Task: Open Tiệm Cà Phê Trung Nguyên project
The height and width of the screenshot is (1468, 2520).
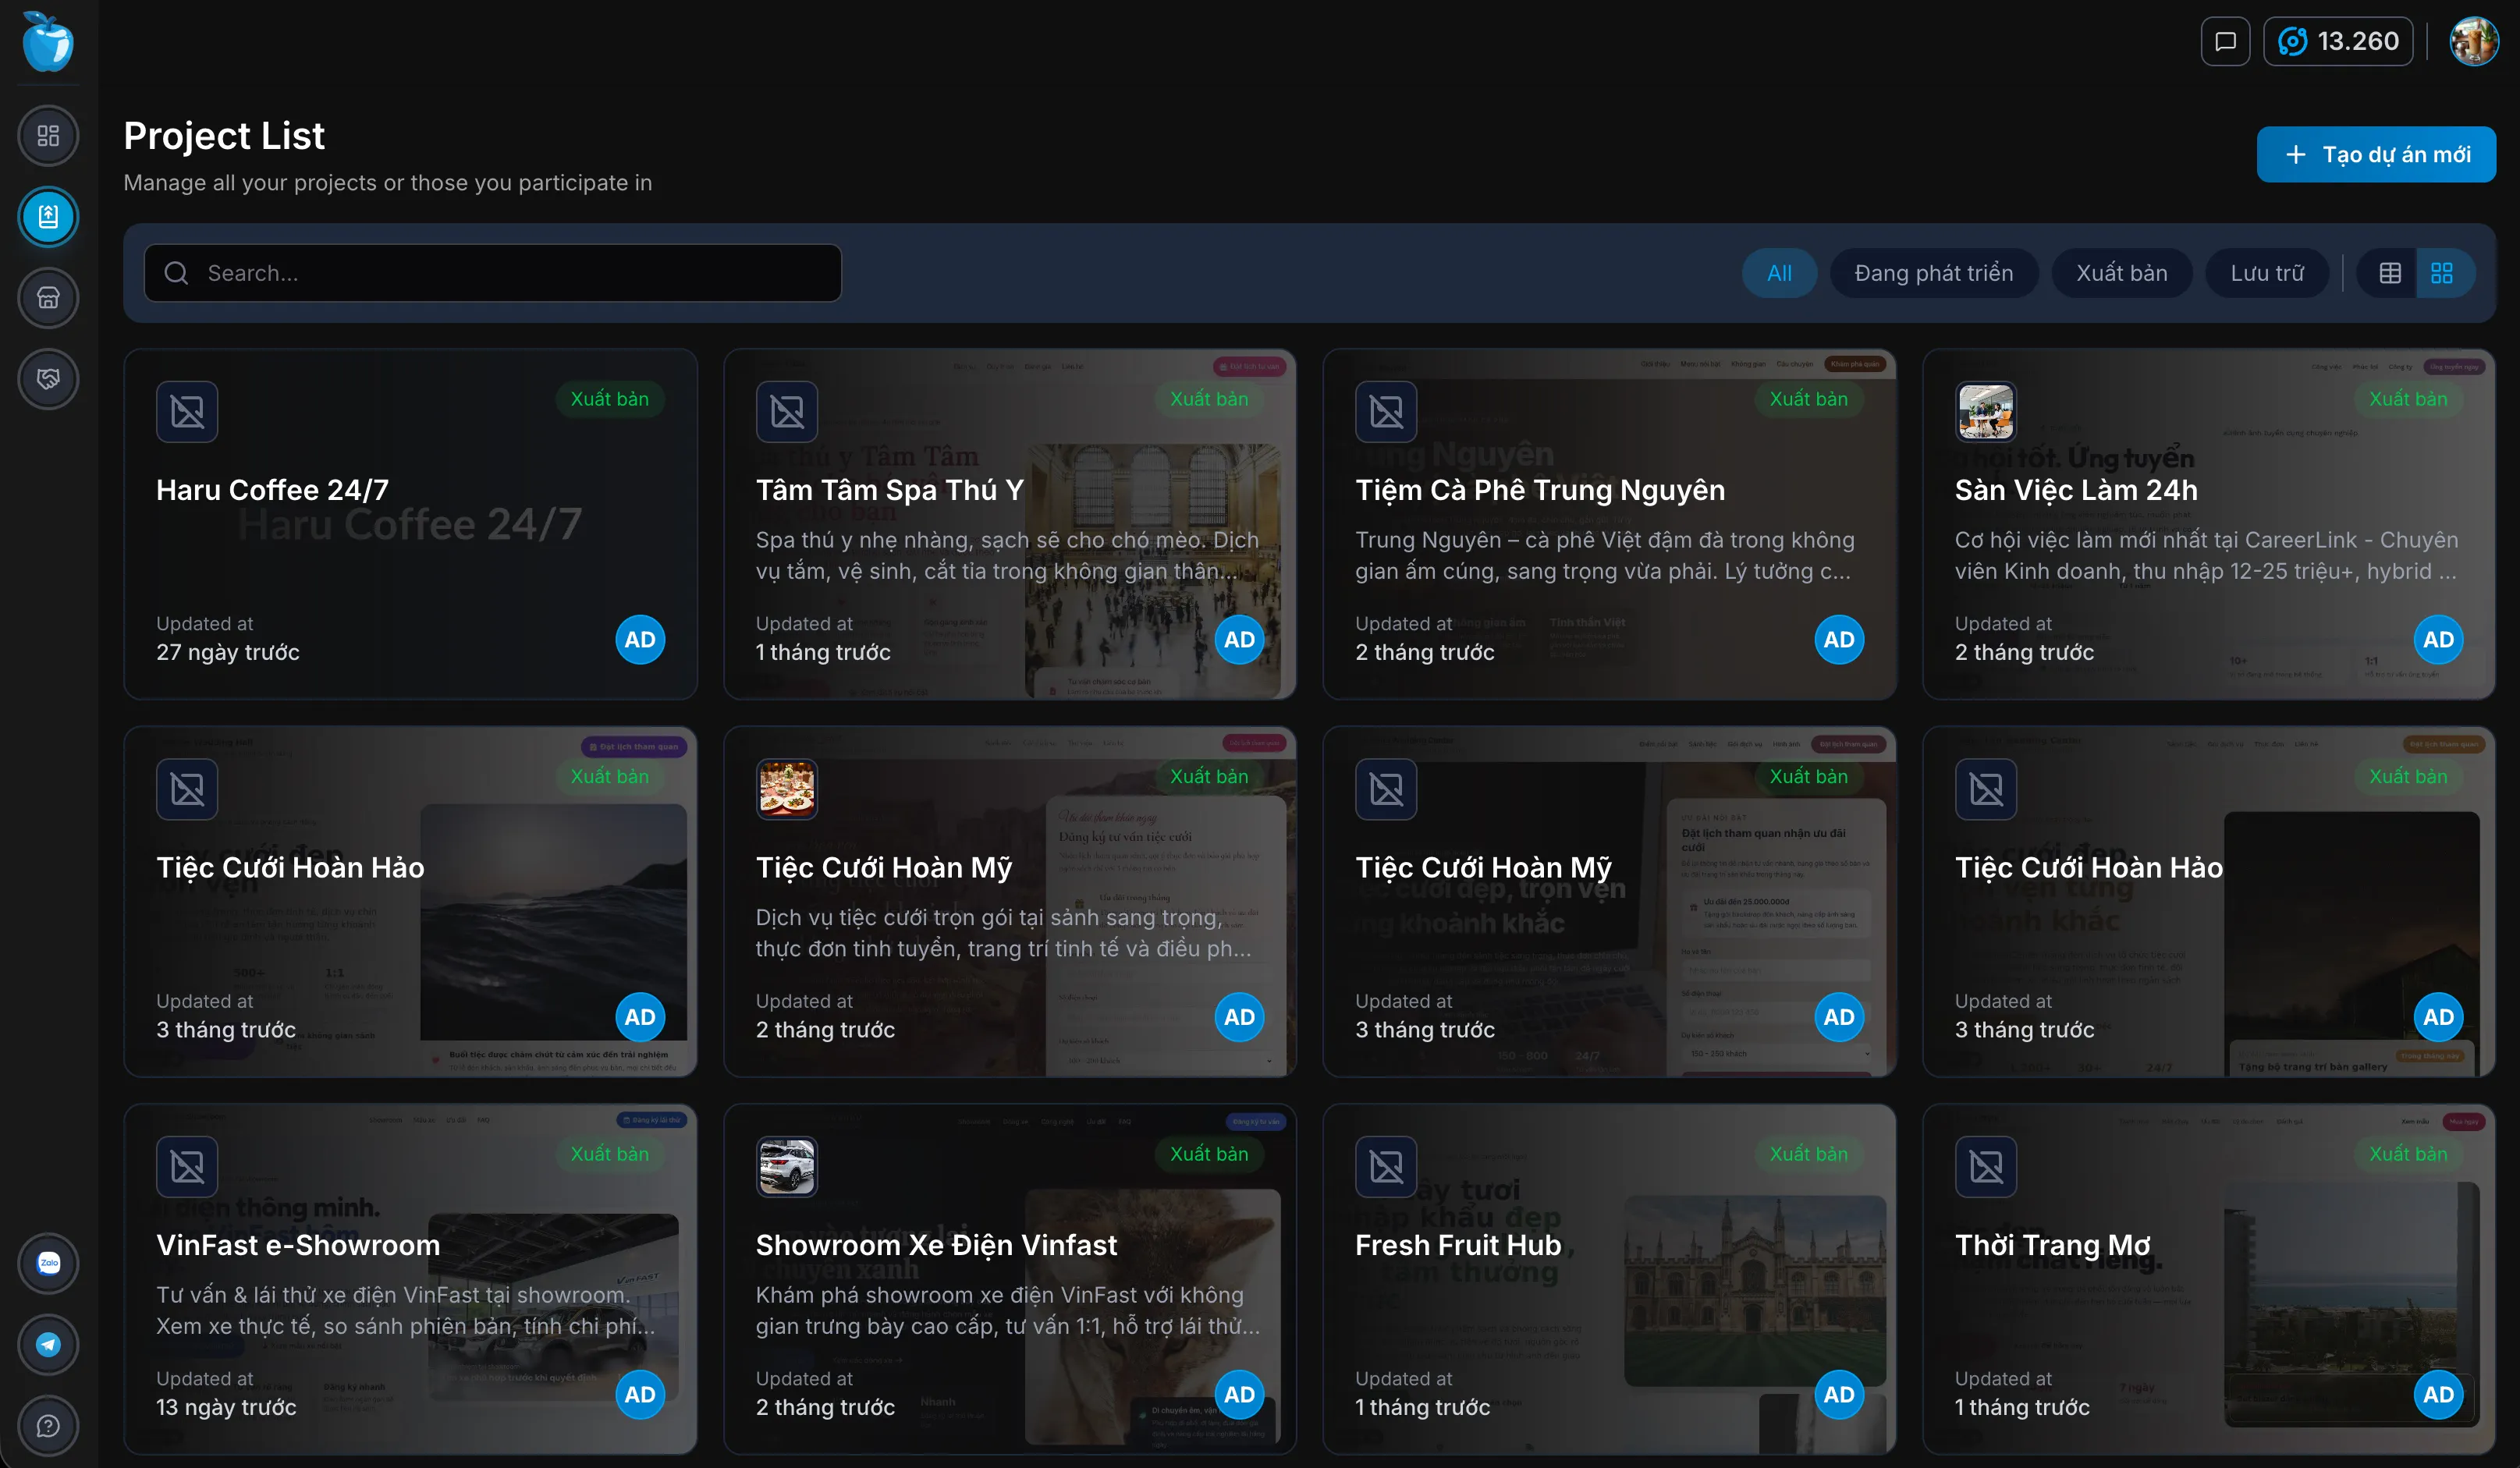Action: coord(1609,524)
